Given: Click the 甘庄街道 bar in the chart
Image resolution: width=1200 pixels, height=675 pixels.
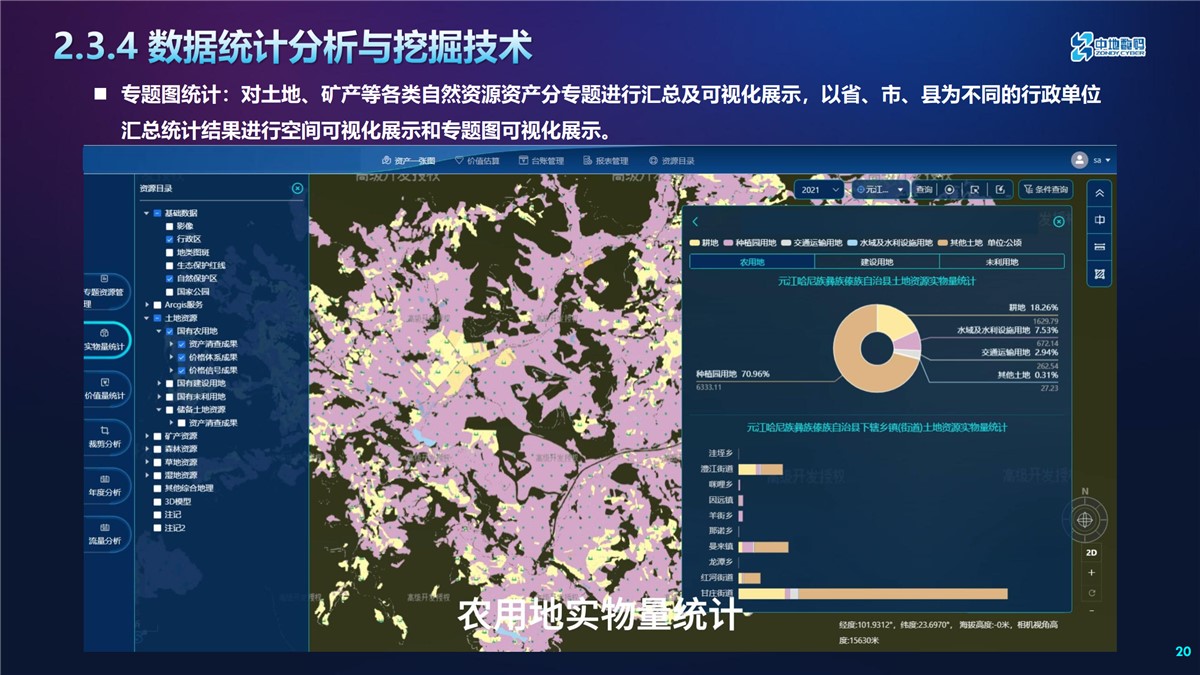Looking at the screenshot, I should [x=872, y=593].
